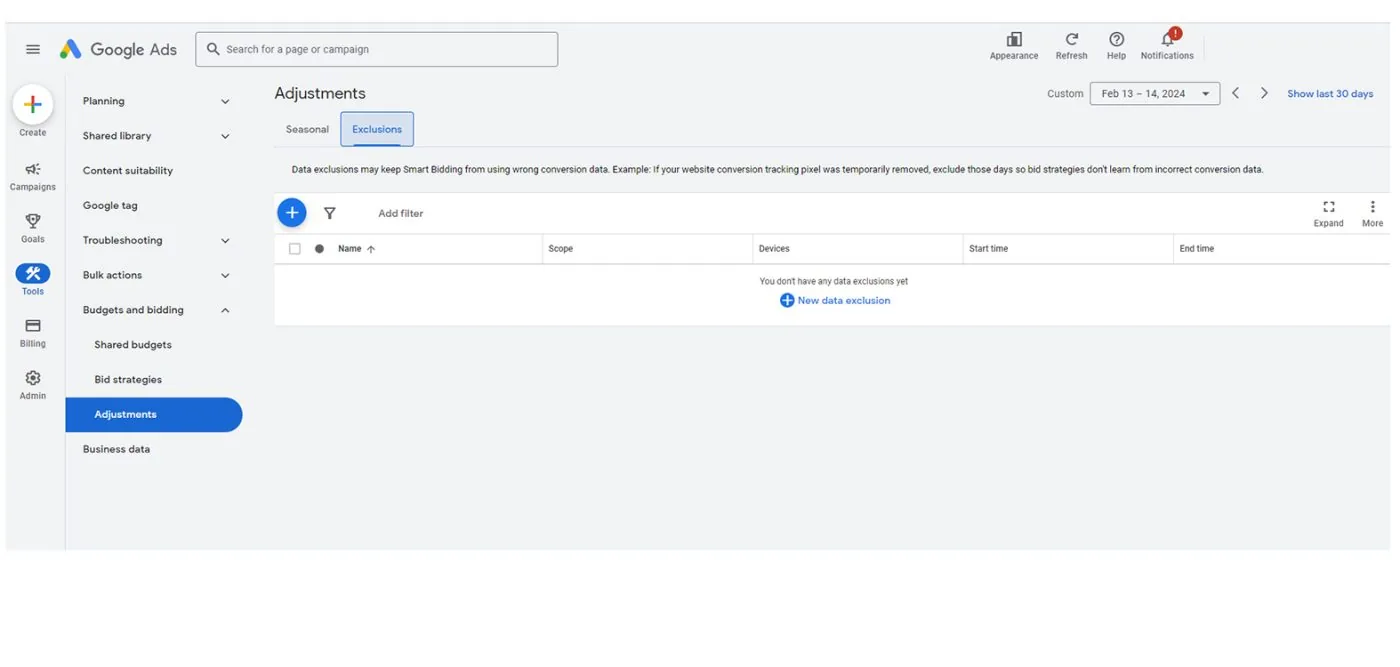Click the Google Ads logo
Image resolution: width=1400 pixels, height=667 pixels.
(118, 49)
